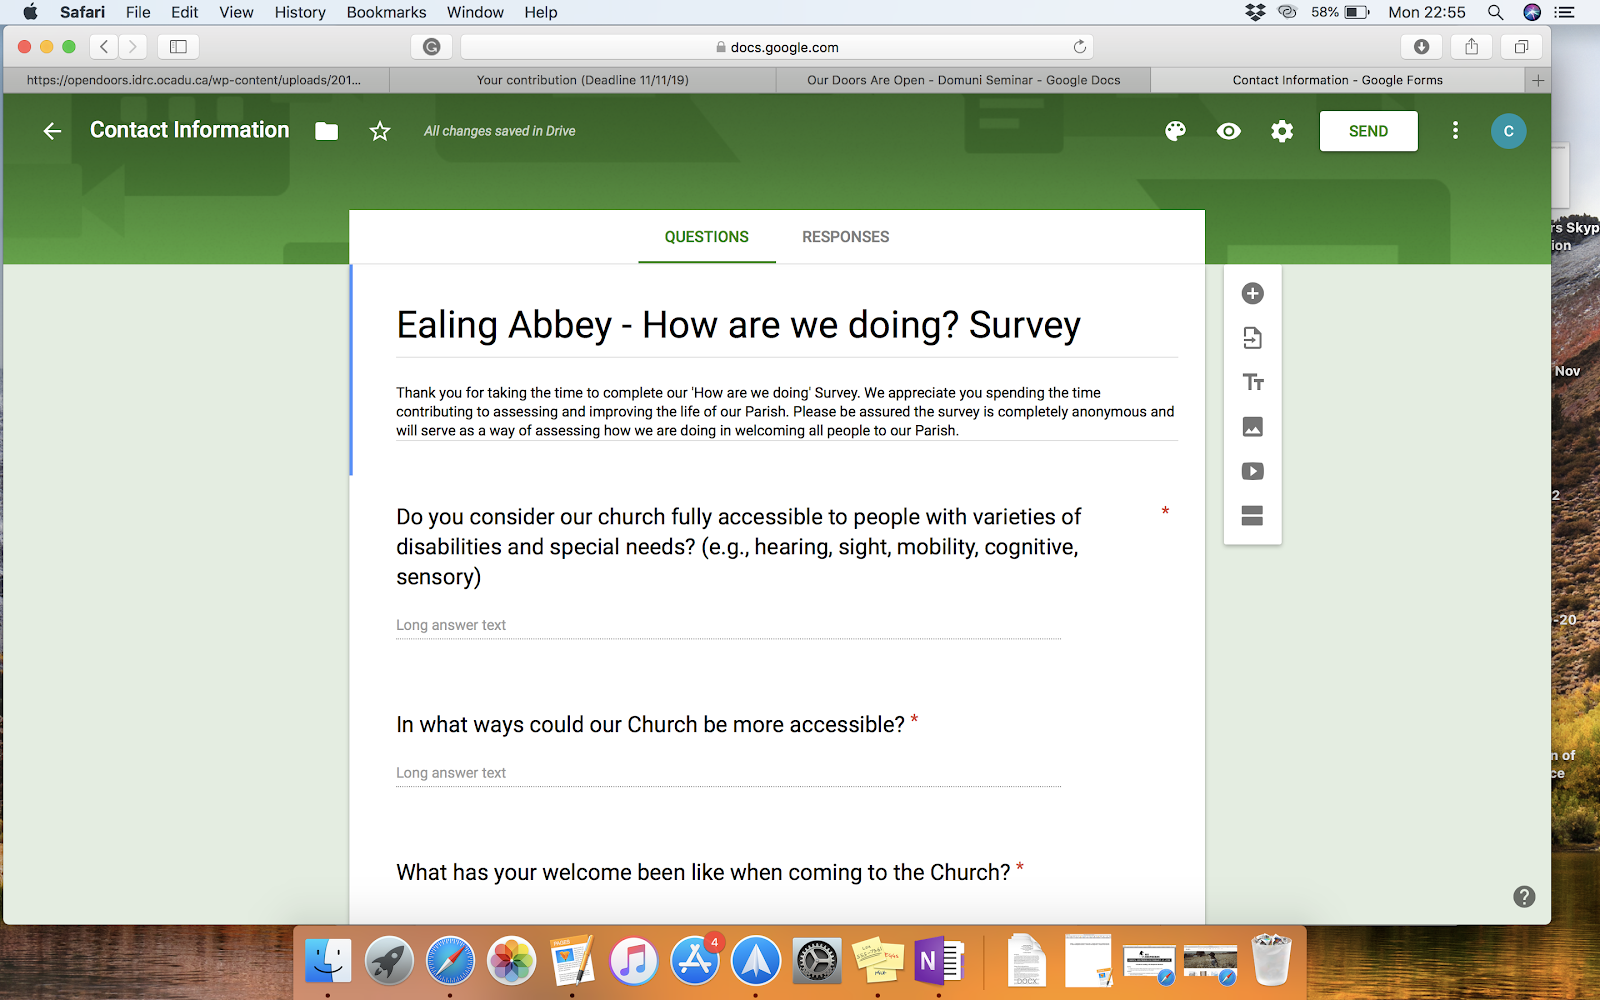
Task: Click the Safari forward button
Action: pos(132,46)
